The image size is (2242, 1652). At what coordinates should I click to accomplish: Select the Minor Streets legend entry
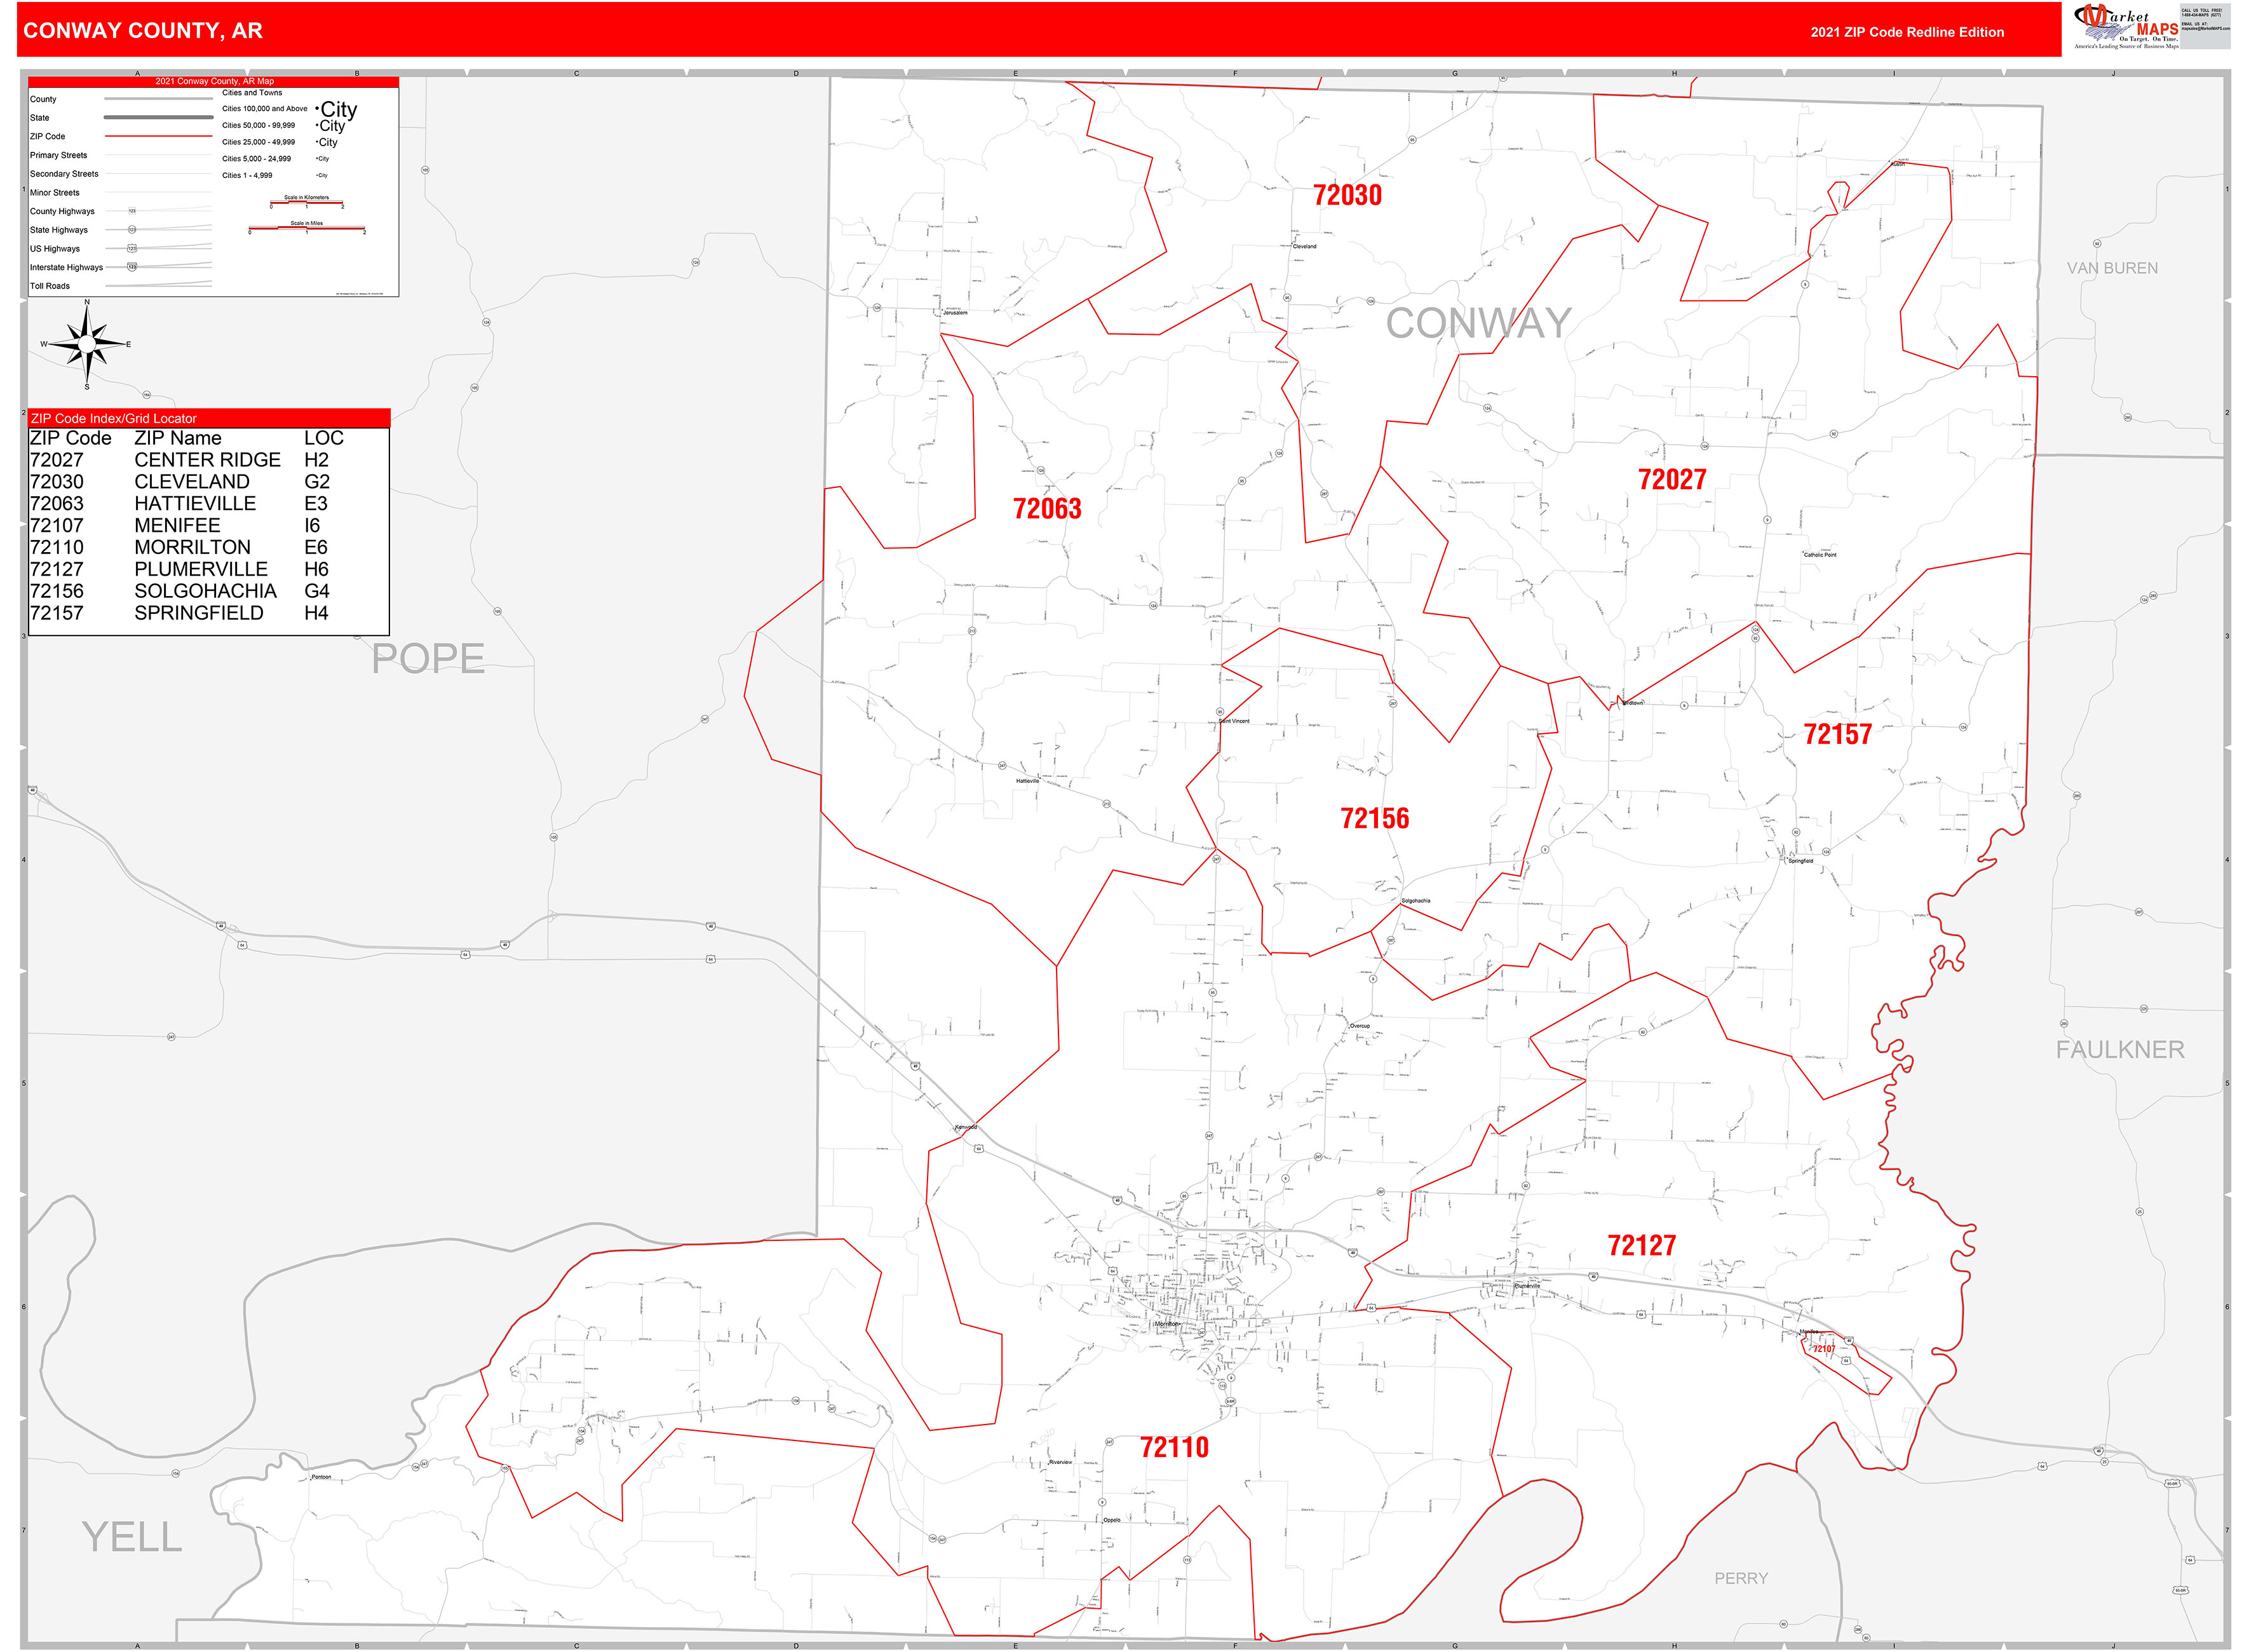[56, 193]
